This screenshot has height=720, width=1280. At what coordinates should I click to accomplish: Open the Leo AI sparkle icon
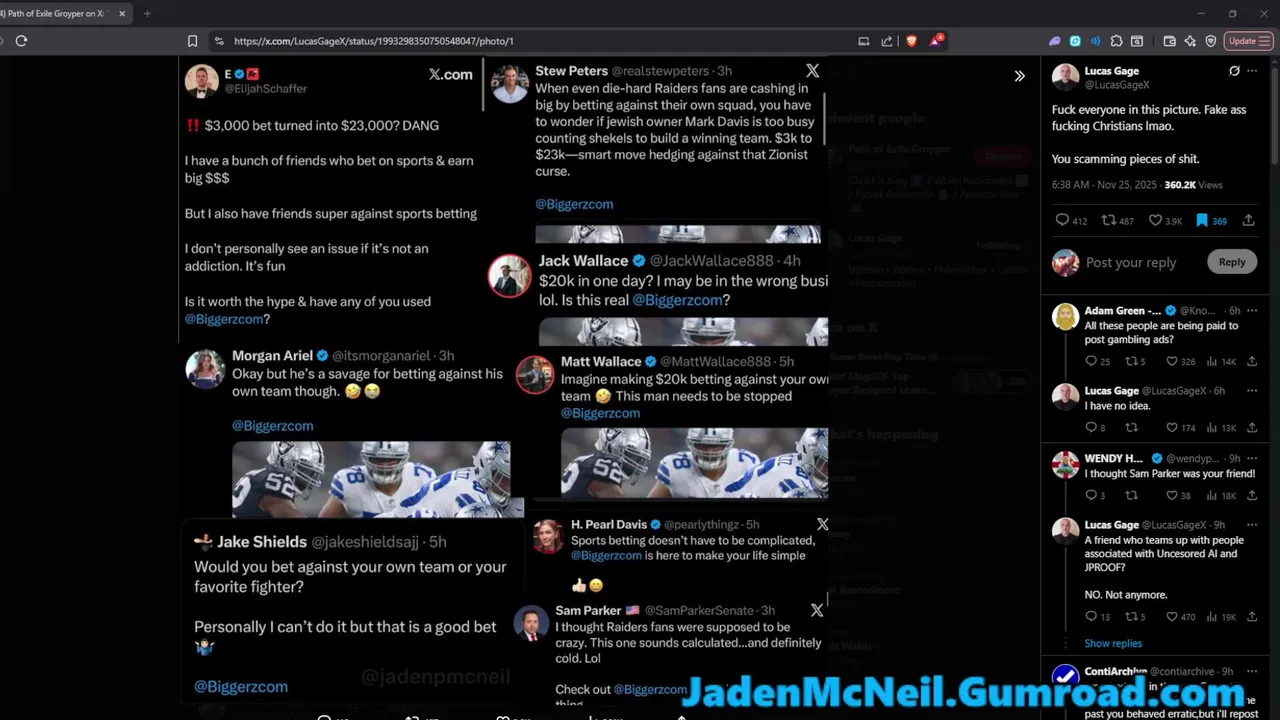coord(1190,41)
